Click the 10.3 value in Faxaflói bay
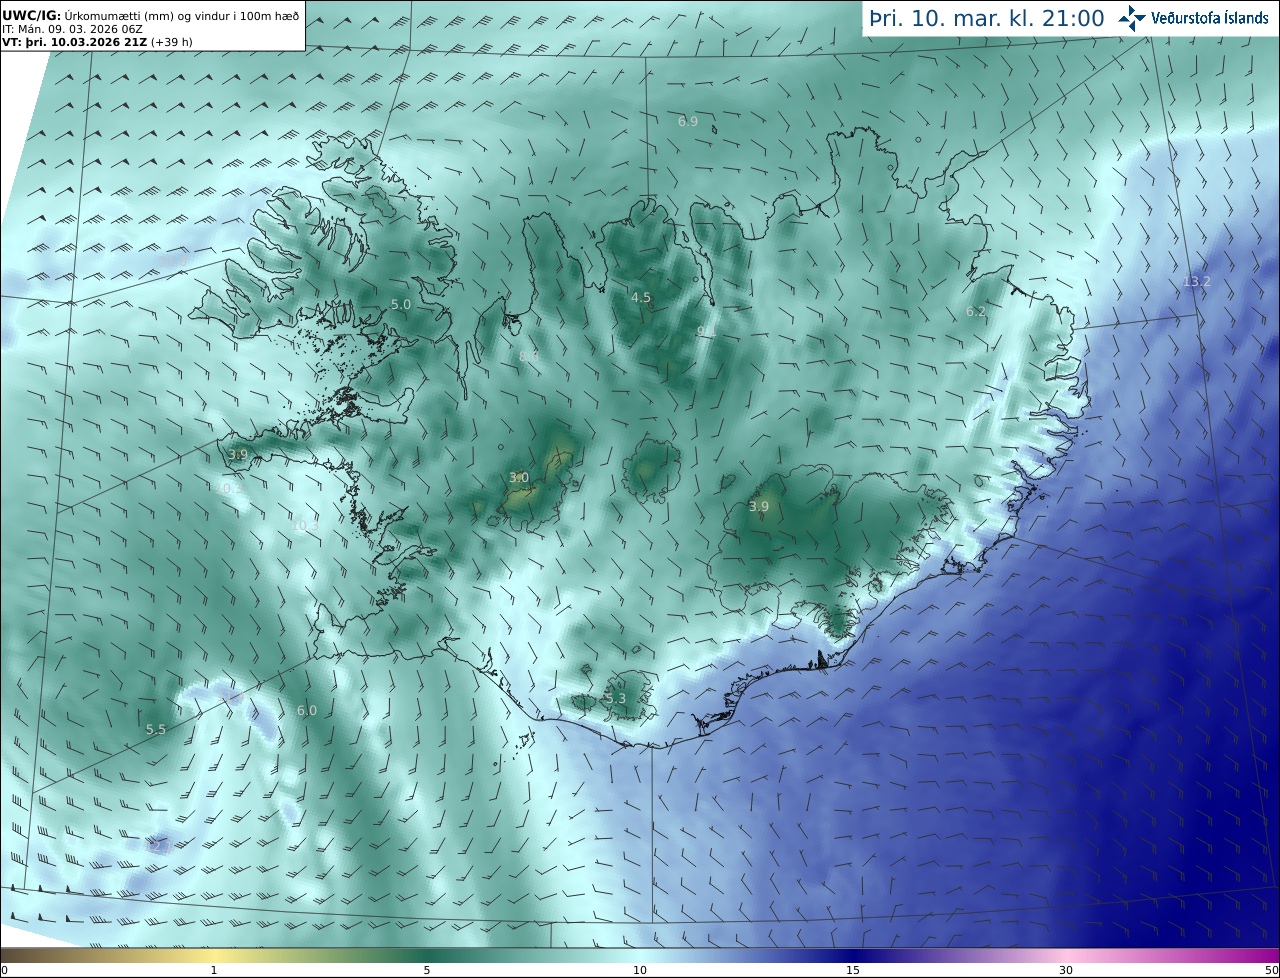Screen dimensions: 1280x978 (305, 525)
